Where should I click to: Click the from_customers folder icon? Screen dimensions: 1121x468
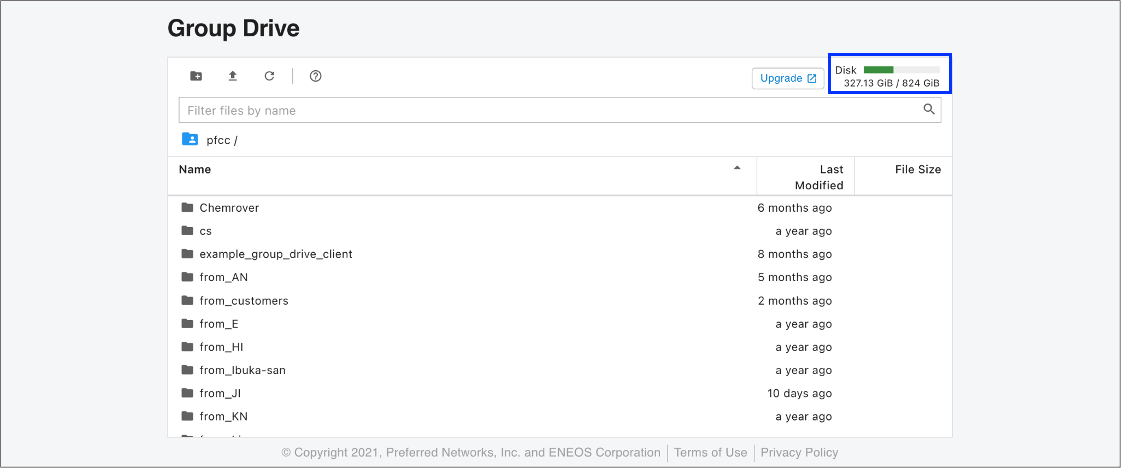tap(187, 301)
